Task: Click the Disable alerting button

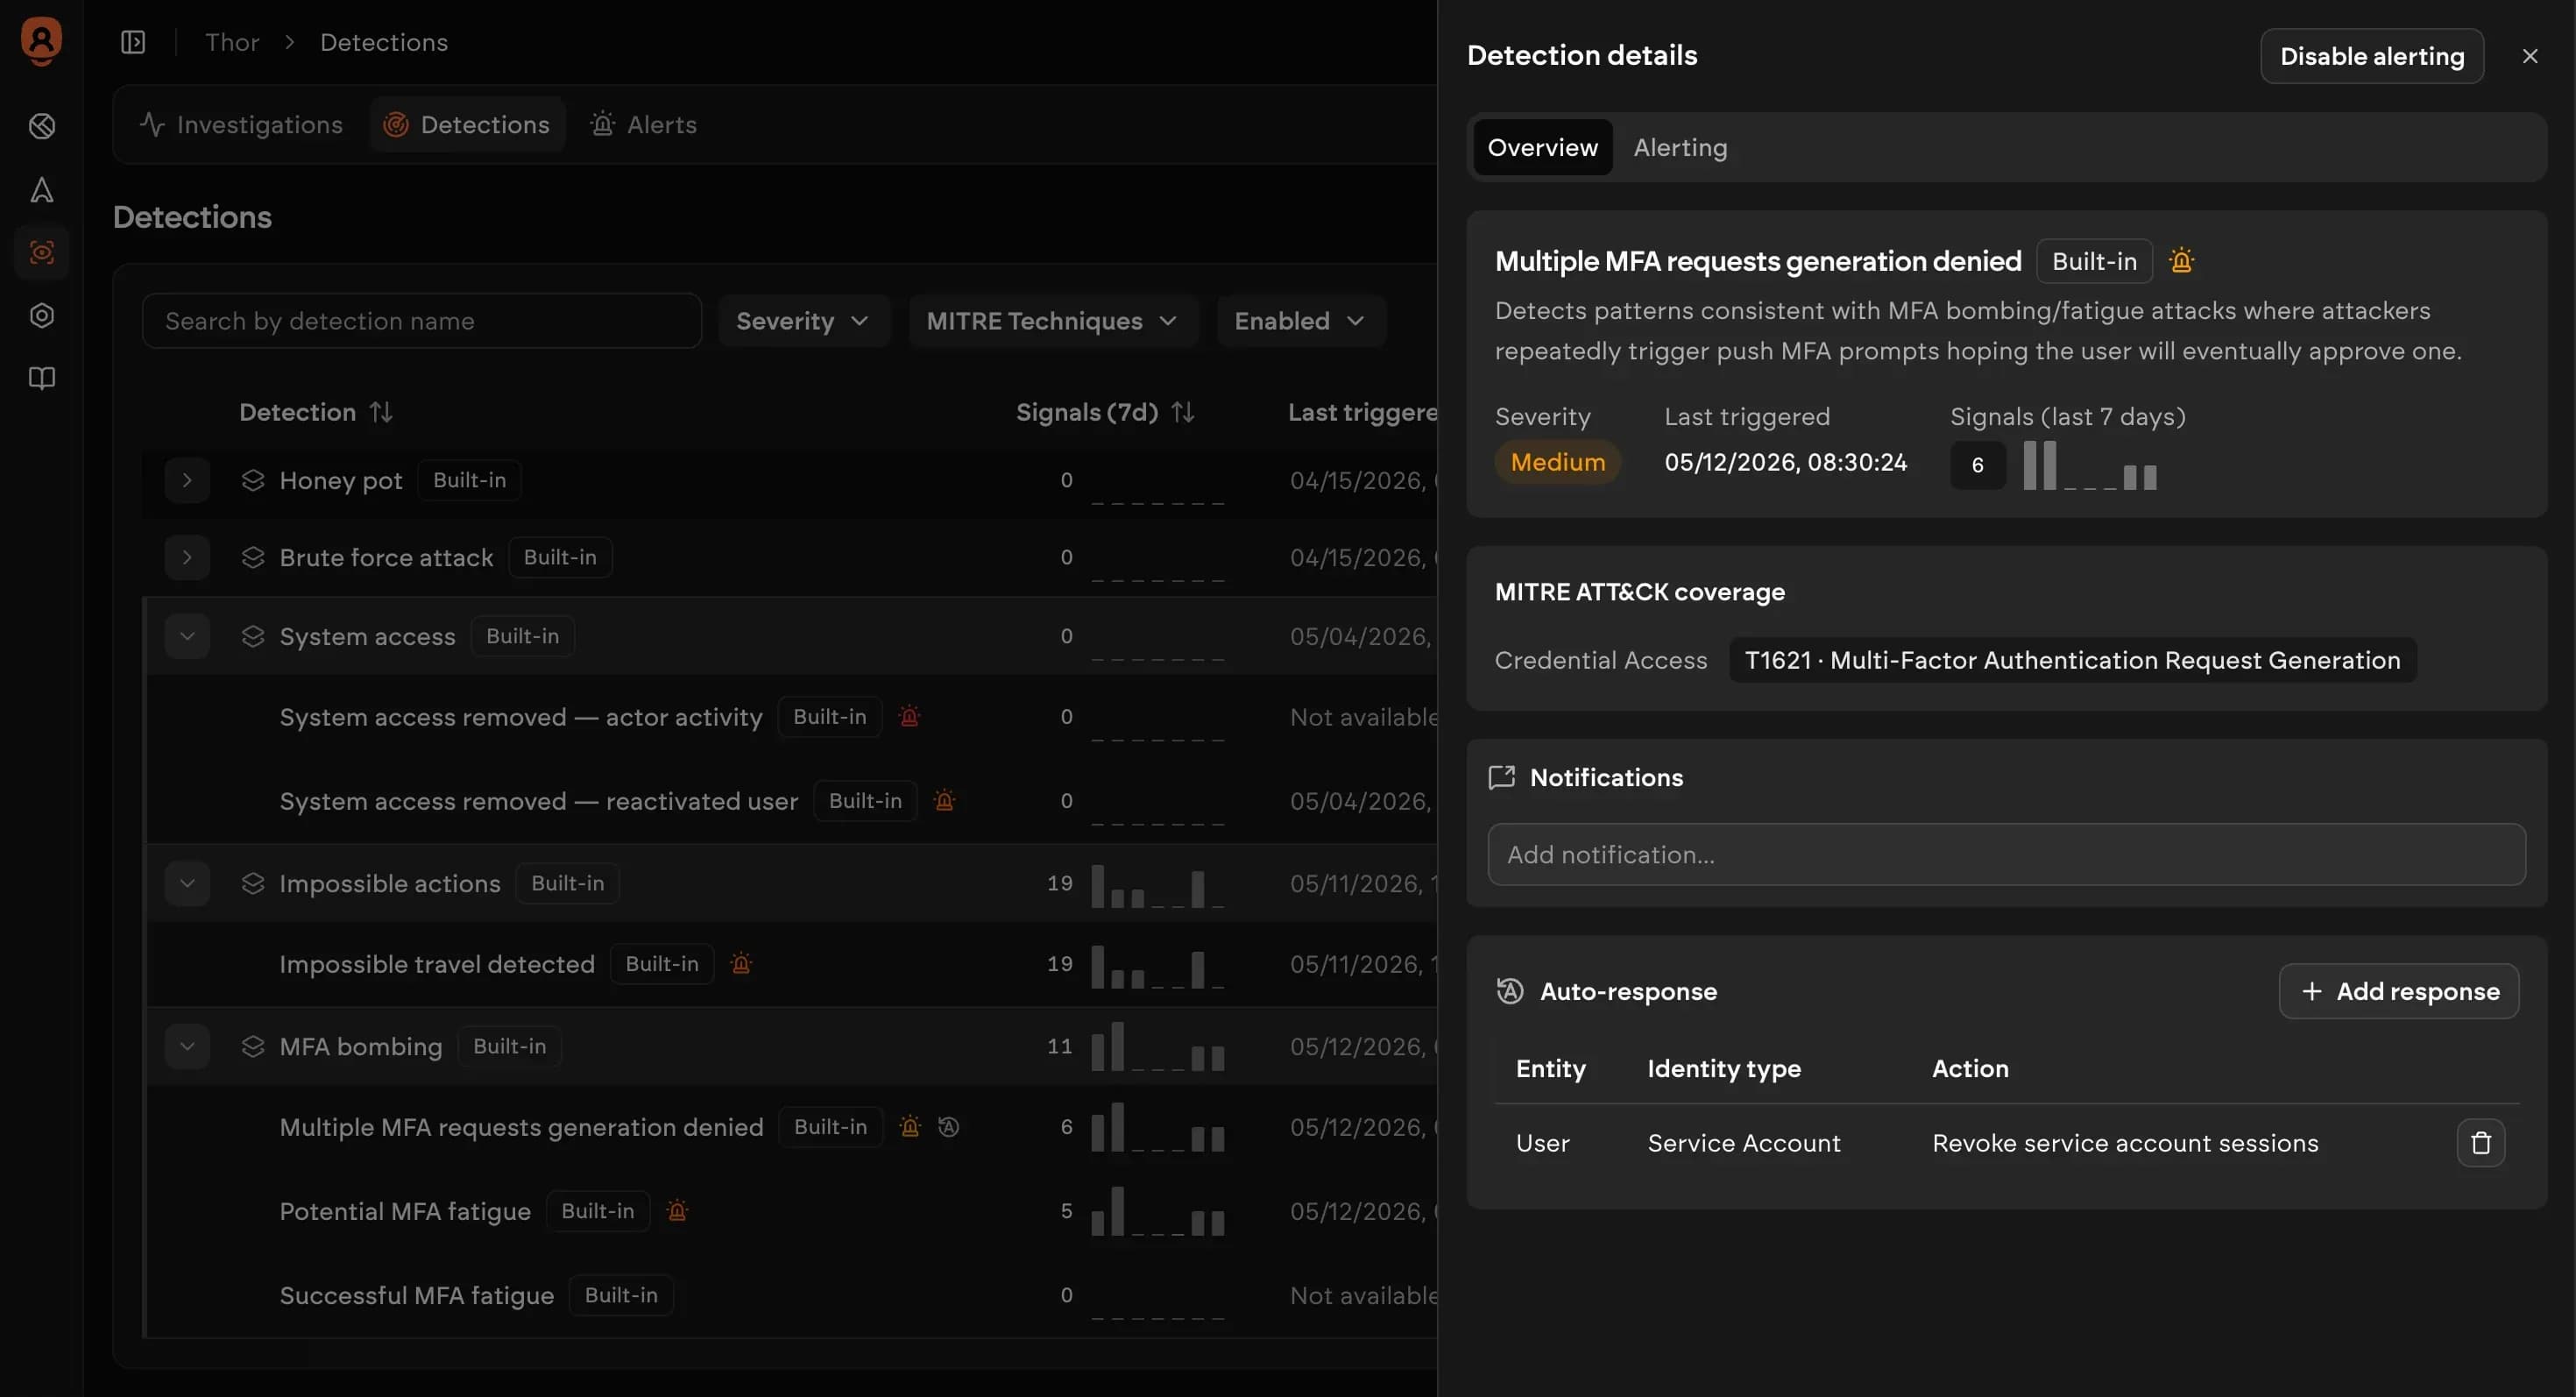Action: click(2372, 56)
